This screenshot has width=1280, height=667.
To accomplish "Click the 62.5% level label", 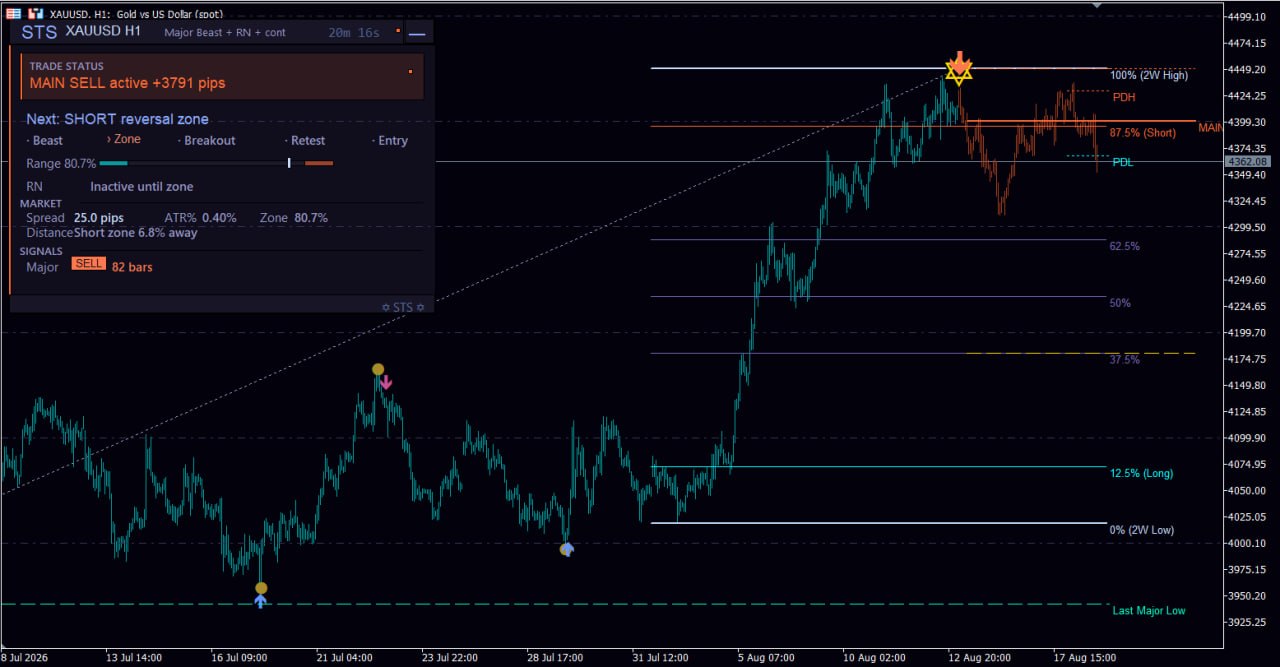I will 1125,246.
